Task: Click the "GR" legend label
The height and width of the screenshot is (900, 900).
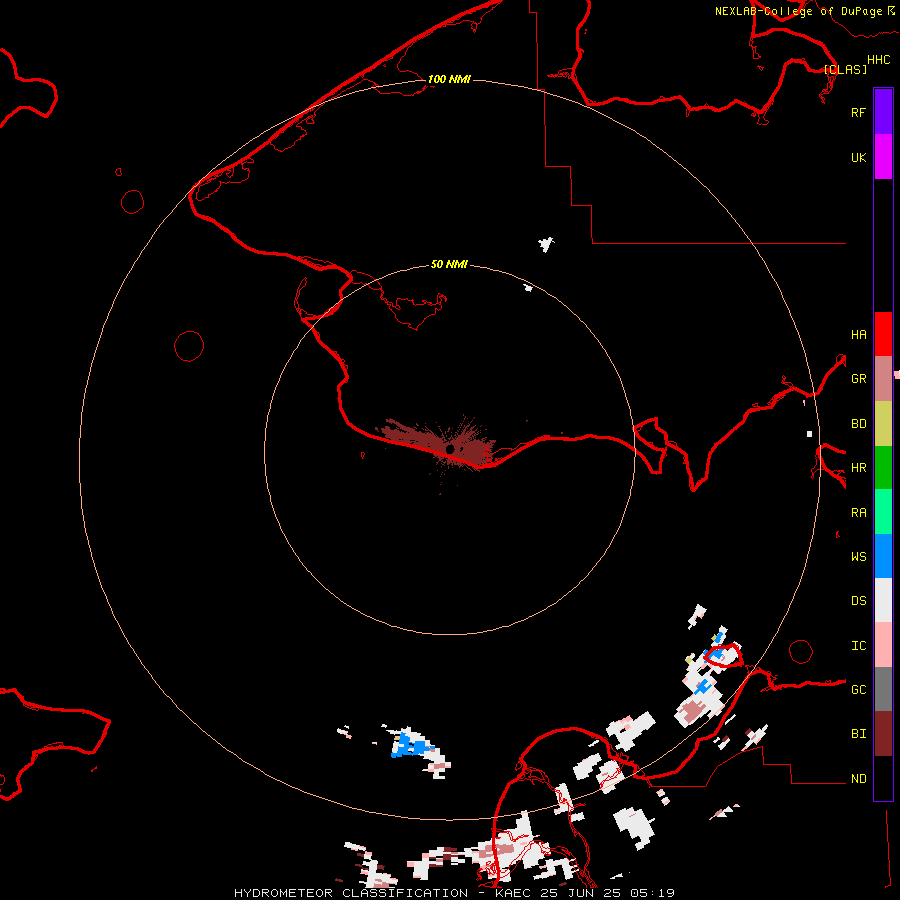Action: [x=858, y=379]
